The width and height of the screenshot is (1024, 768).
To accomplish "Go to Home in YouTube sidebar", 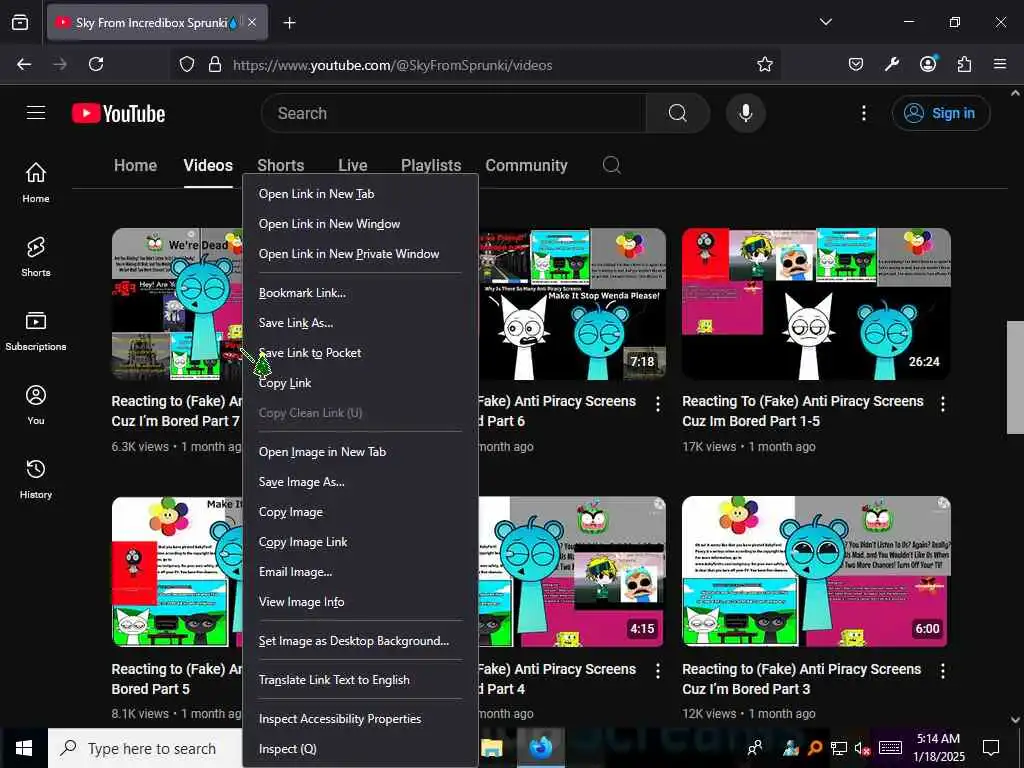I will click(36, 183).
